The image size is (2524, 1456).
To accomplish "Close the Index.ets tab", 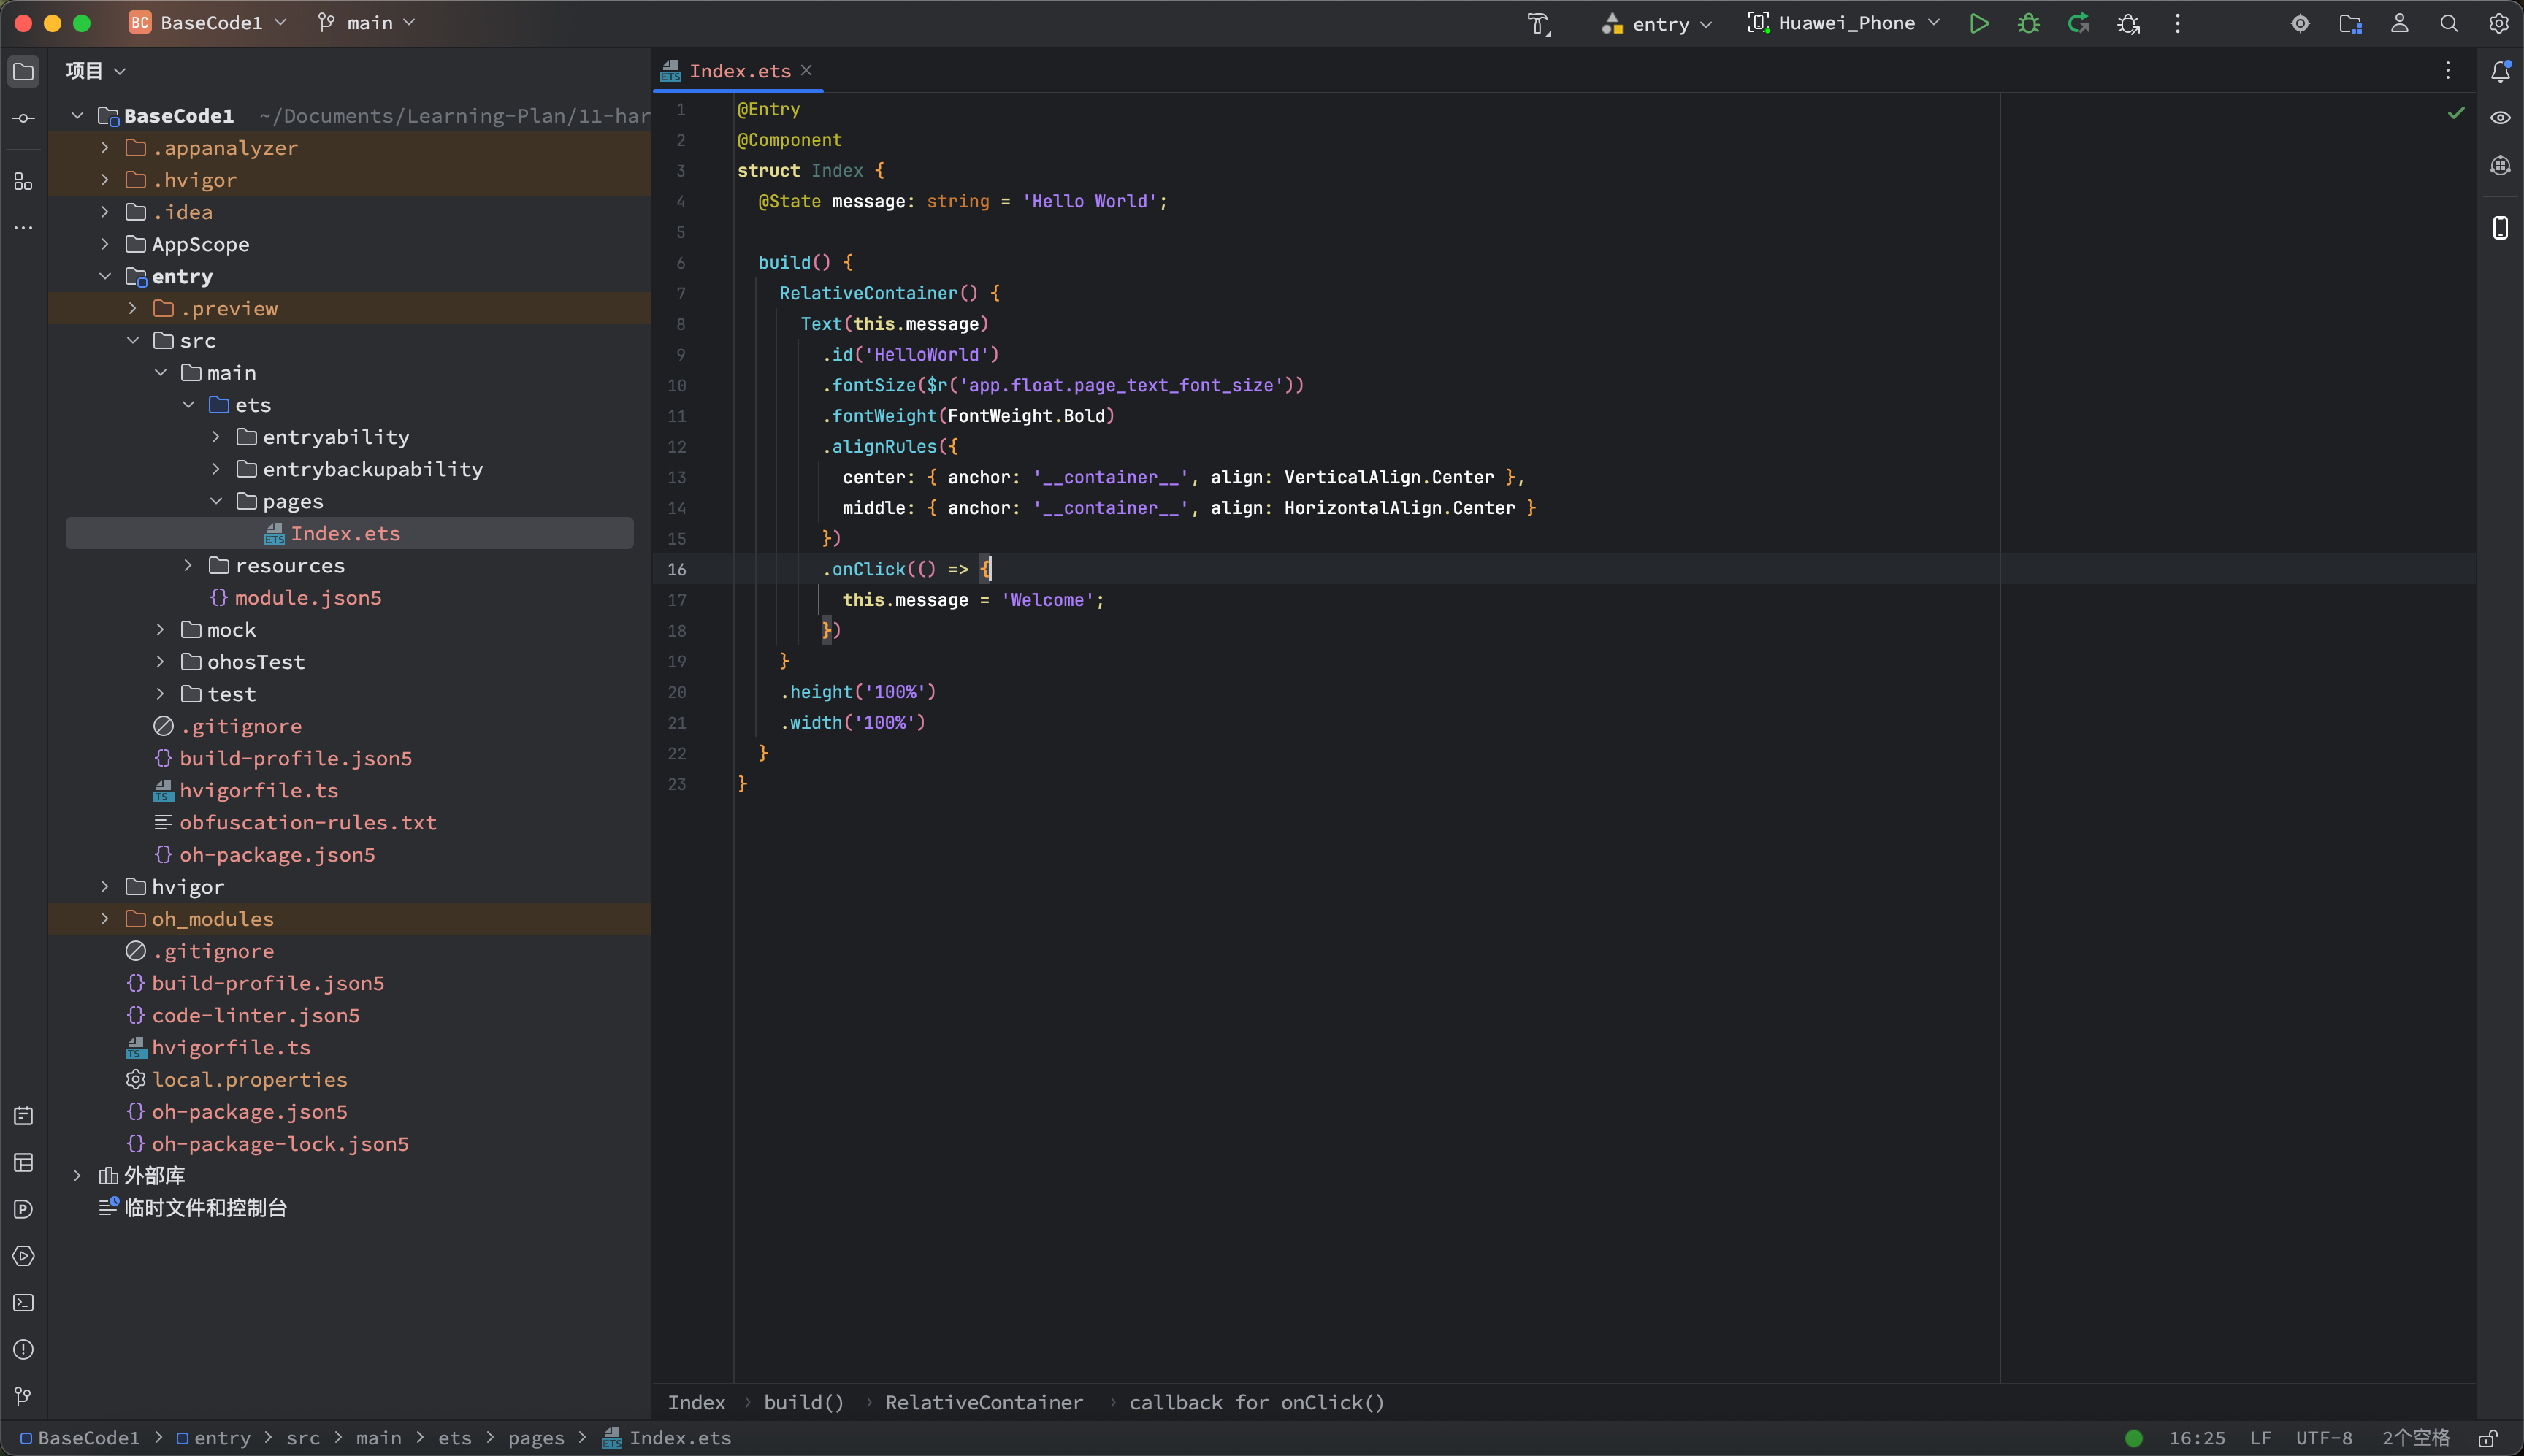I will 806,70.
